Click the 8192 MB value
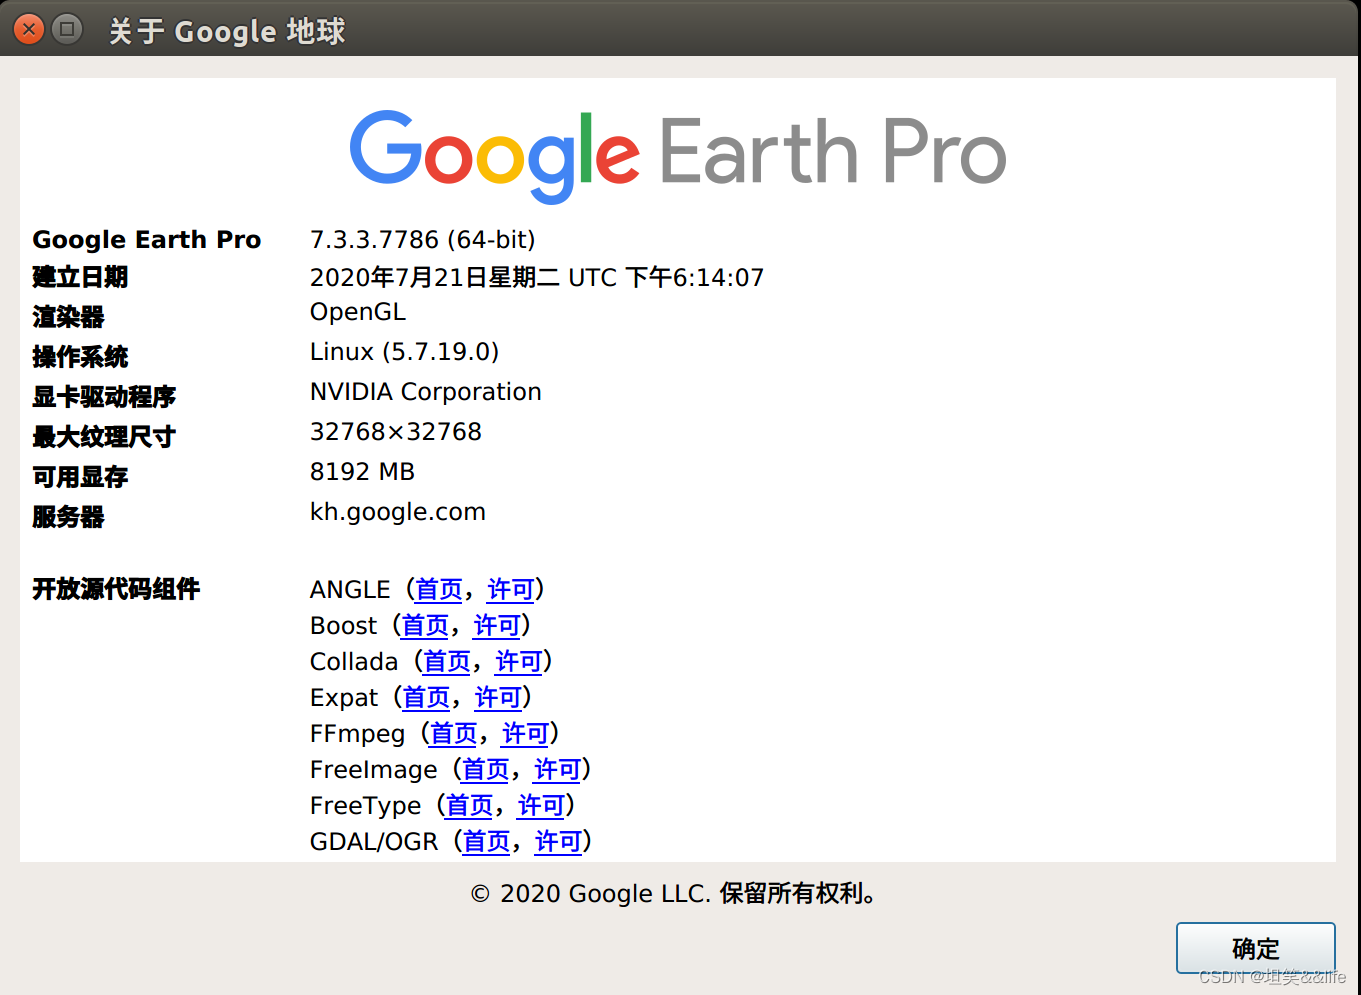Image resolution: width=1361 pixels, height=995 pixels. 362,472
